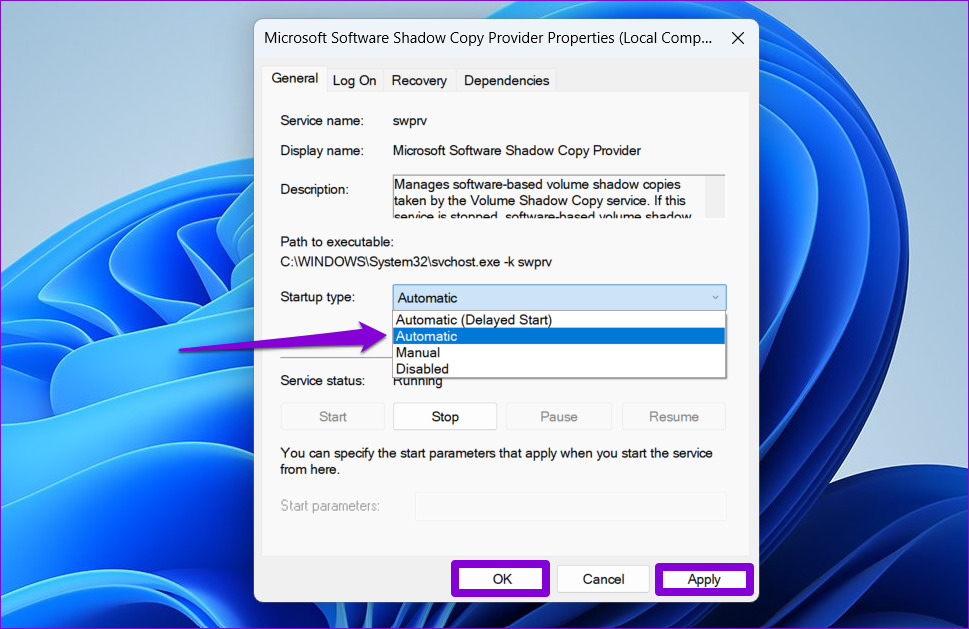Screen dimensions: 969x629
Task: Switch to the General tab
Action: 295,78
